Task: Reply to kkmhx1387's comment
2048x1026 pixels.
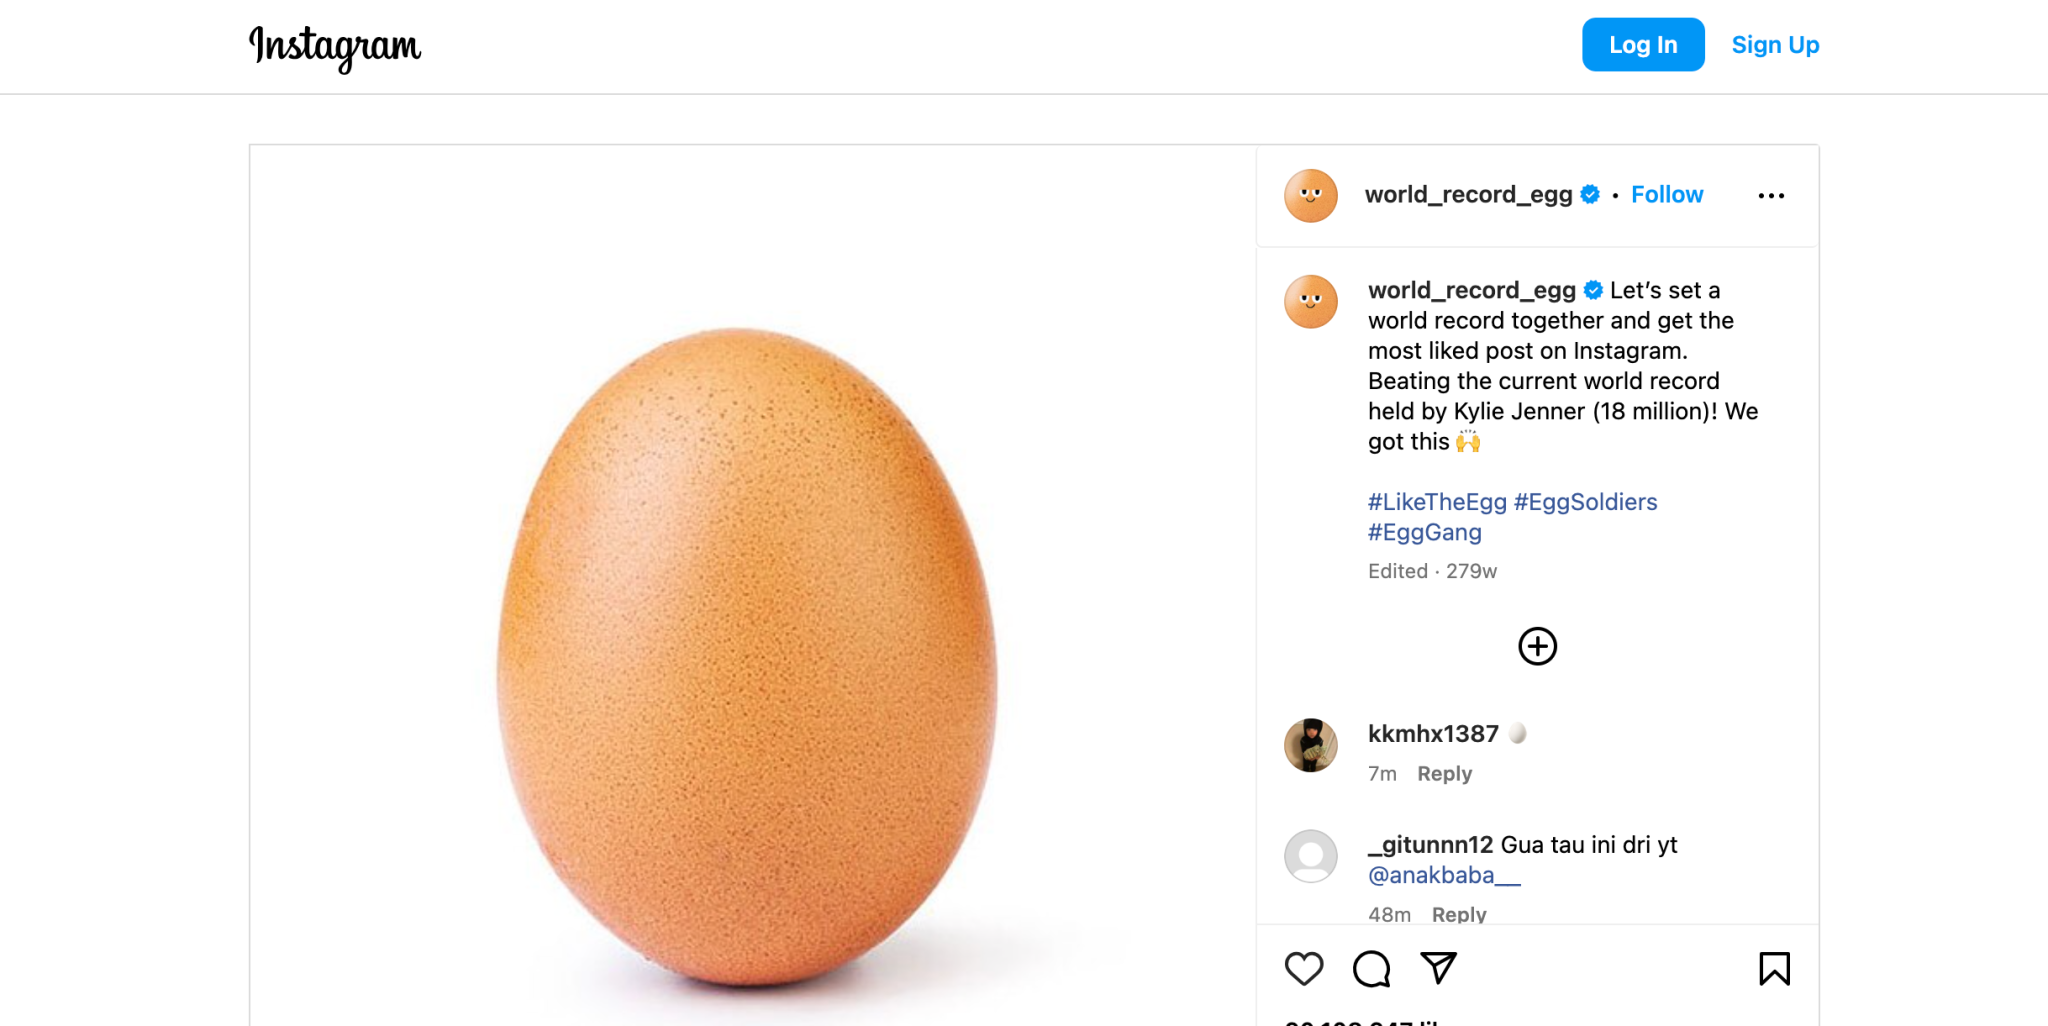Action: coord(1444,774)
